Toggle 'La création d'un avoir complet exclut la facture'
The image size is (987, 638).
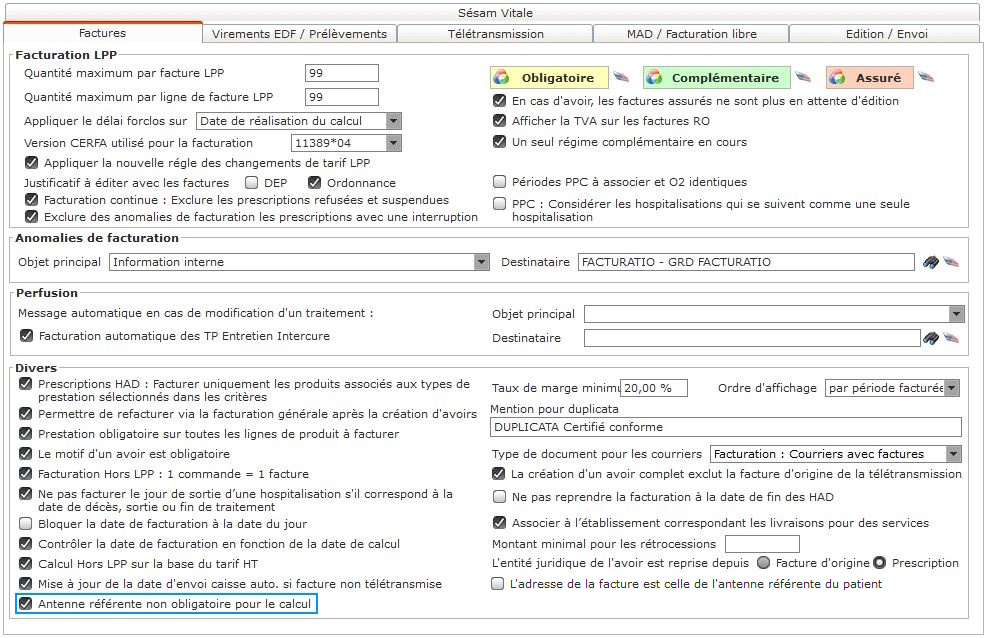click(x=499, y=474)
